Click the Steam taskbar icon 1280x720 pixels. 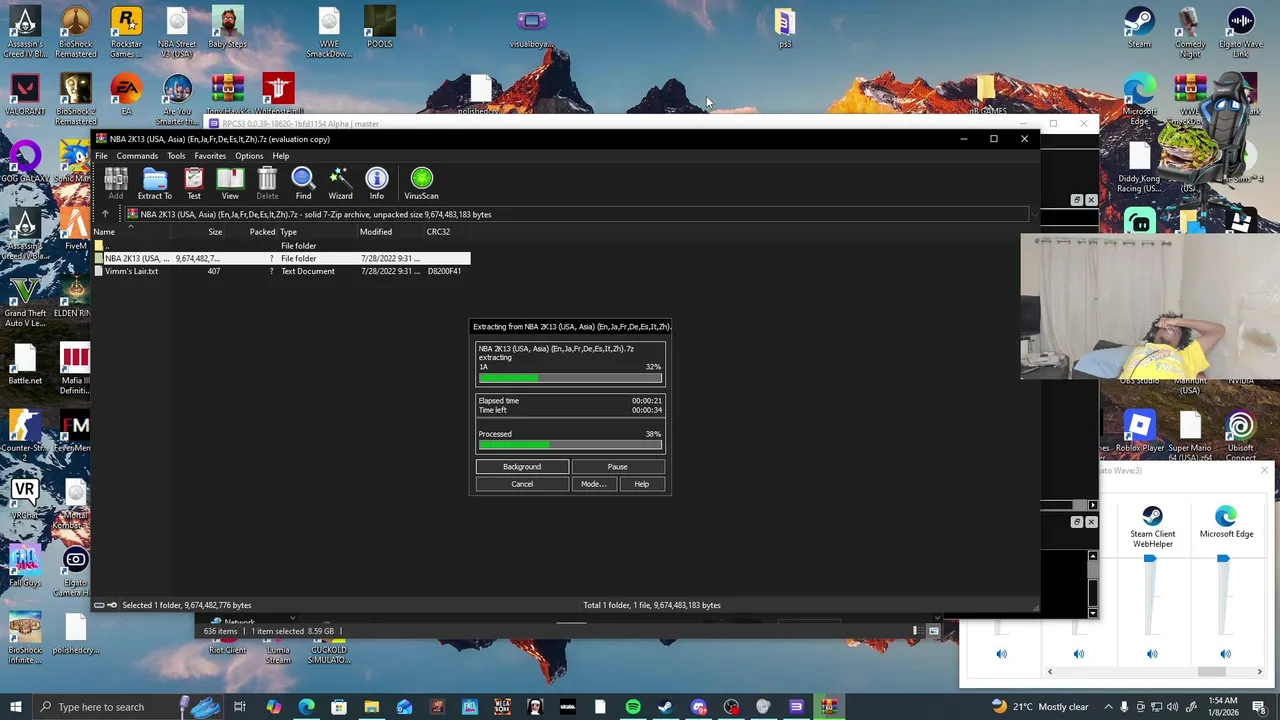(665, 707)
